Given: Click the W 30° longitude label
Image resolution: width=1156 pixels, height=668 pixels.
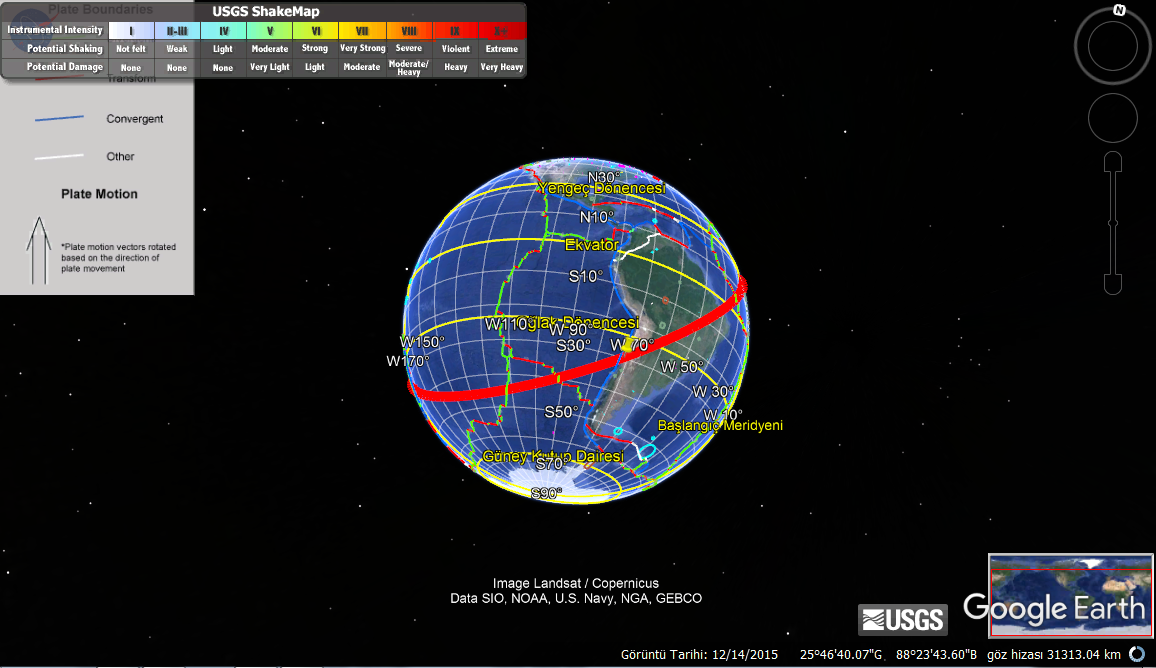Looking at the screenshot, I should pyautogui.click(x=713, y=392).
